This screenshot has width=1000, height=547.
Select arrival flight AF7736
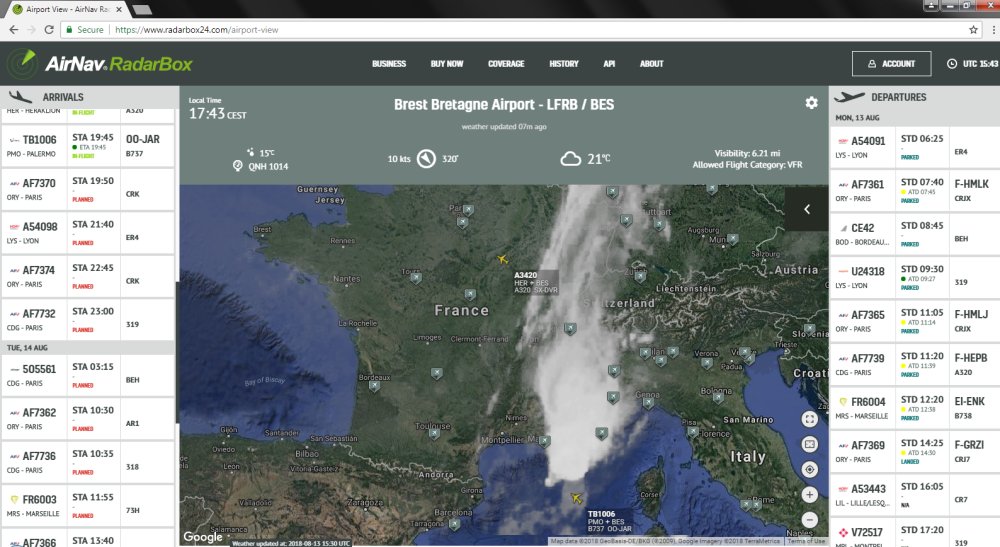pyautogui.click(x=88, y=462)
